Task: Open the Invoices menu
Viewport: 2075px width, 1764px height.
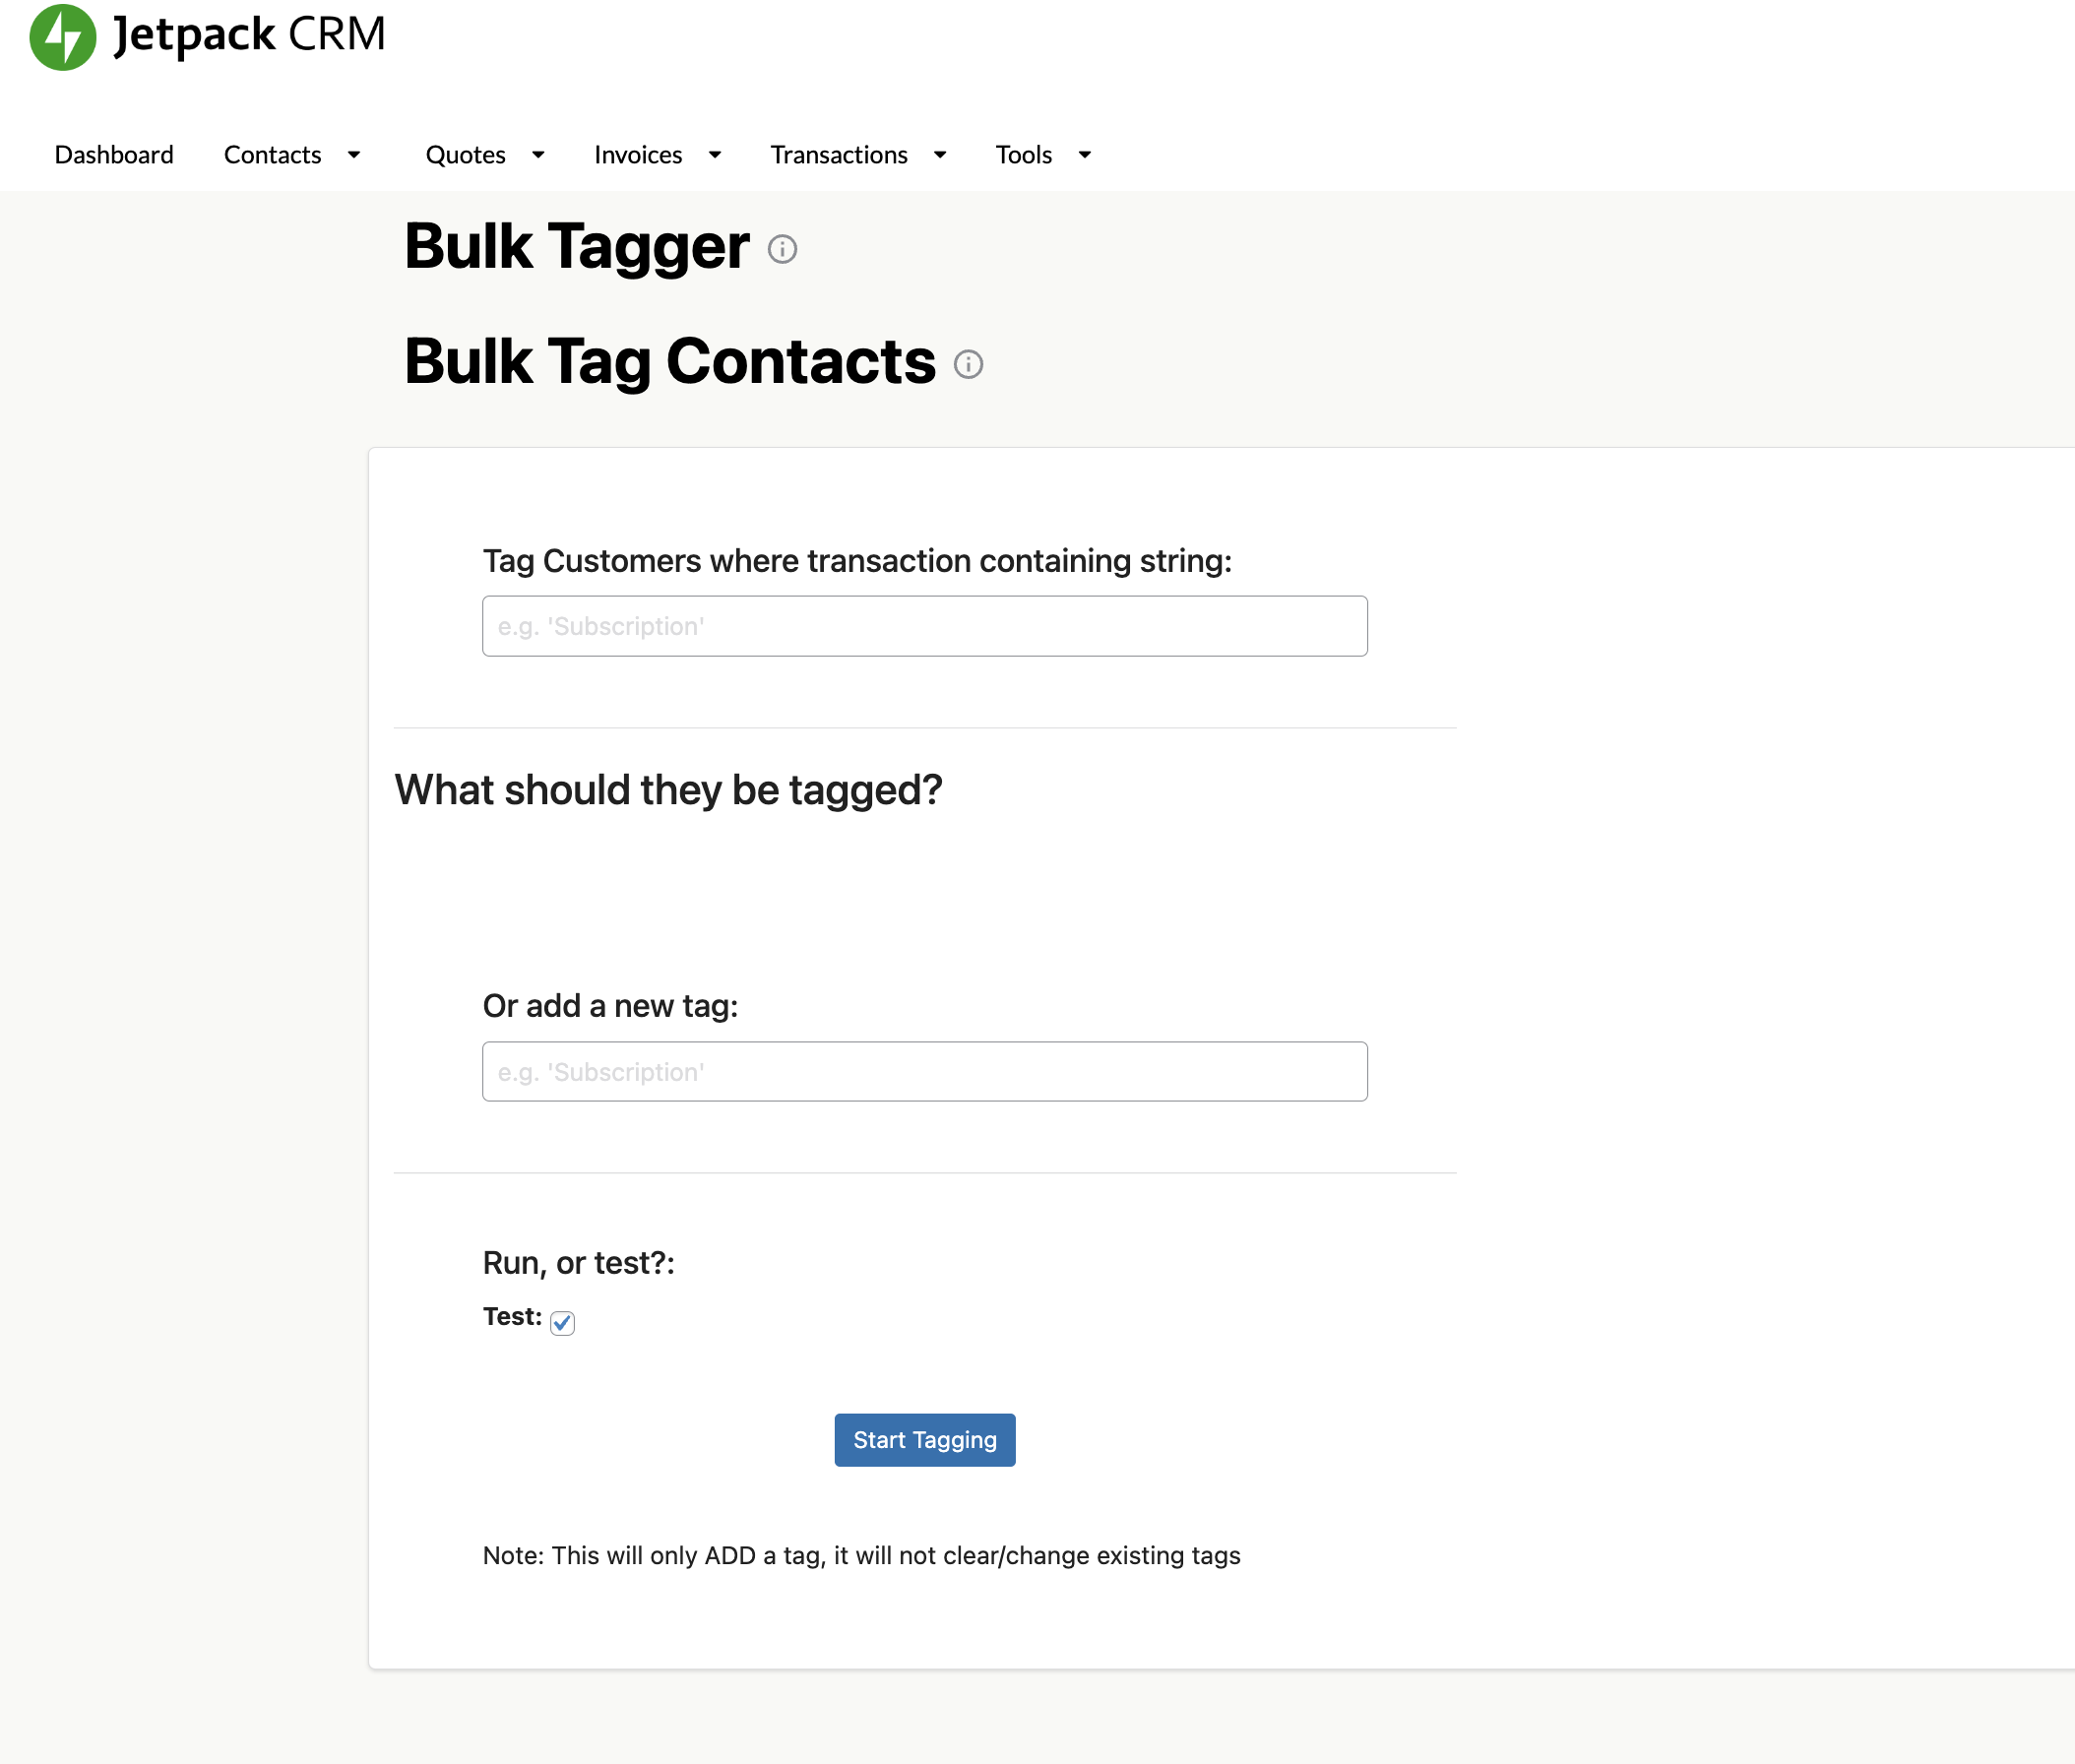Action: coord(637,155)
